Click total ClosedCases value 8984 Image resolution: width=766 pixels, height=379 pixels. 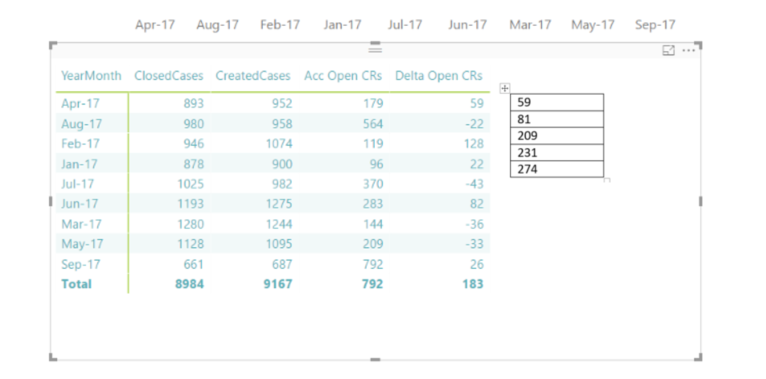pyautogui.click(x=190, y=284)
